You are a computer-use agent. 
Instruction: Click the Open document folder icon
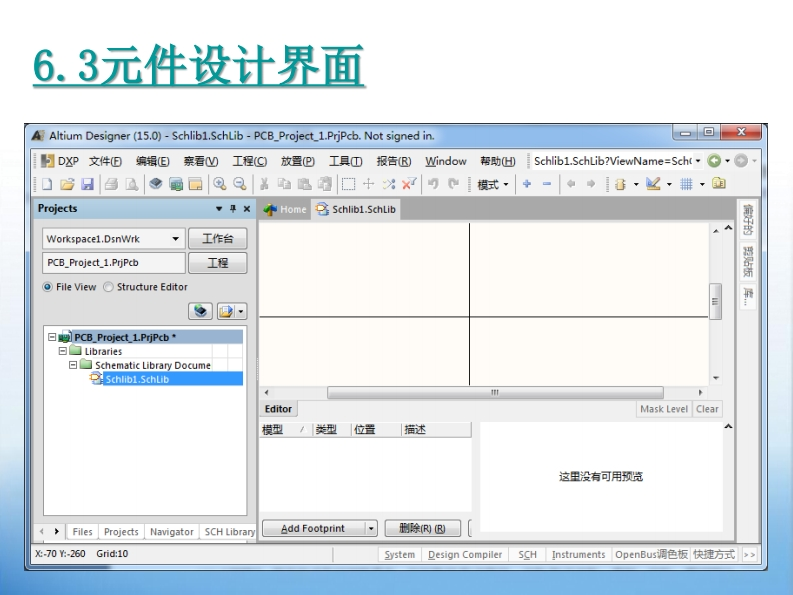point(67,185)
